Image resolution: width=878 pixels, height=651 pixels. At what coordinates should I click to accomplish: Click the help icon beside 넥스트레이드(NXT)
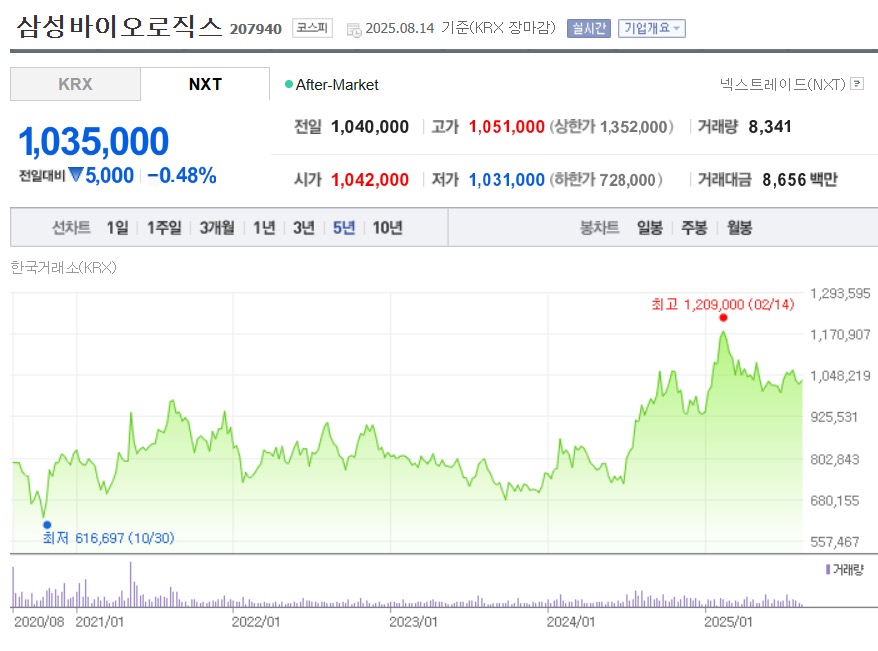857,84
